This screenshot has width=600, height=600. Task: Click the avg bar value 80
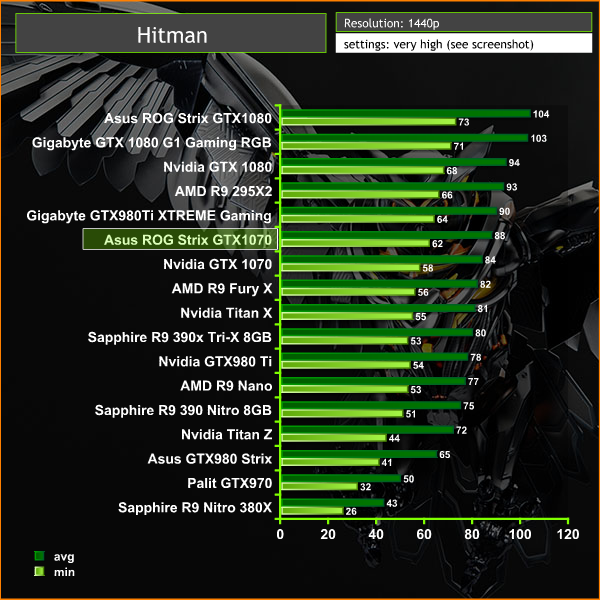pyautogui.click(x=481, y=333)
